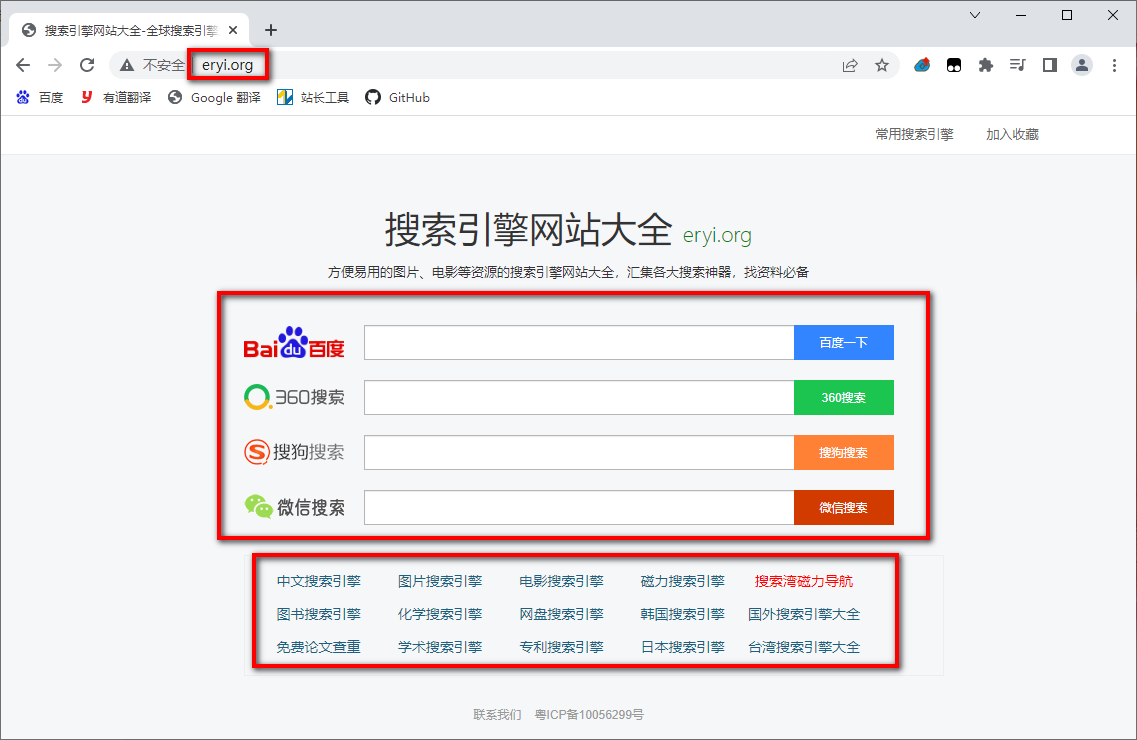Toggle the browser side panel icon
Viewport: 1137px width, 740px height.
pos(1049,65)
